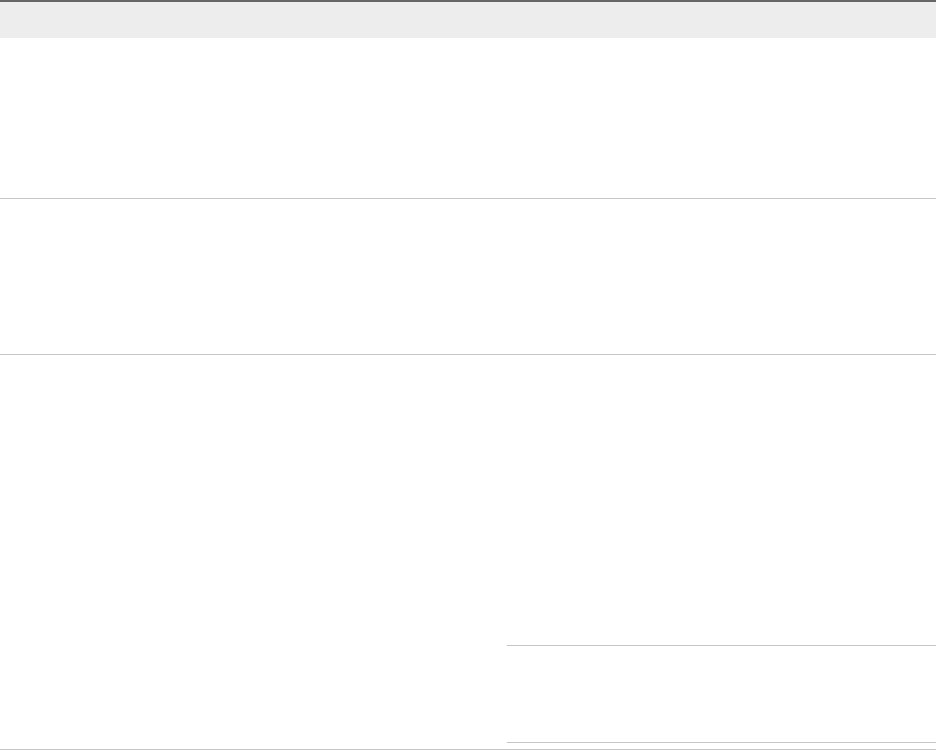Image resolution: width=936 pixels, height=750 pixels.
Task: Click the dark top border above the header
Action: click(468, 1)
